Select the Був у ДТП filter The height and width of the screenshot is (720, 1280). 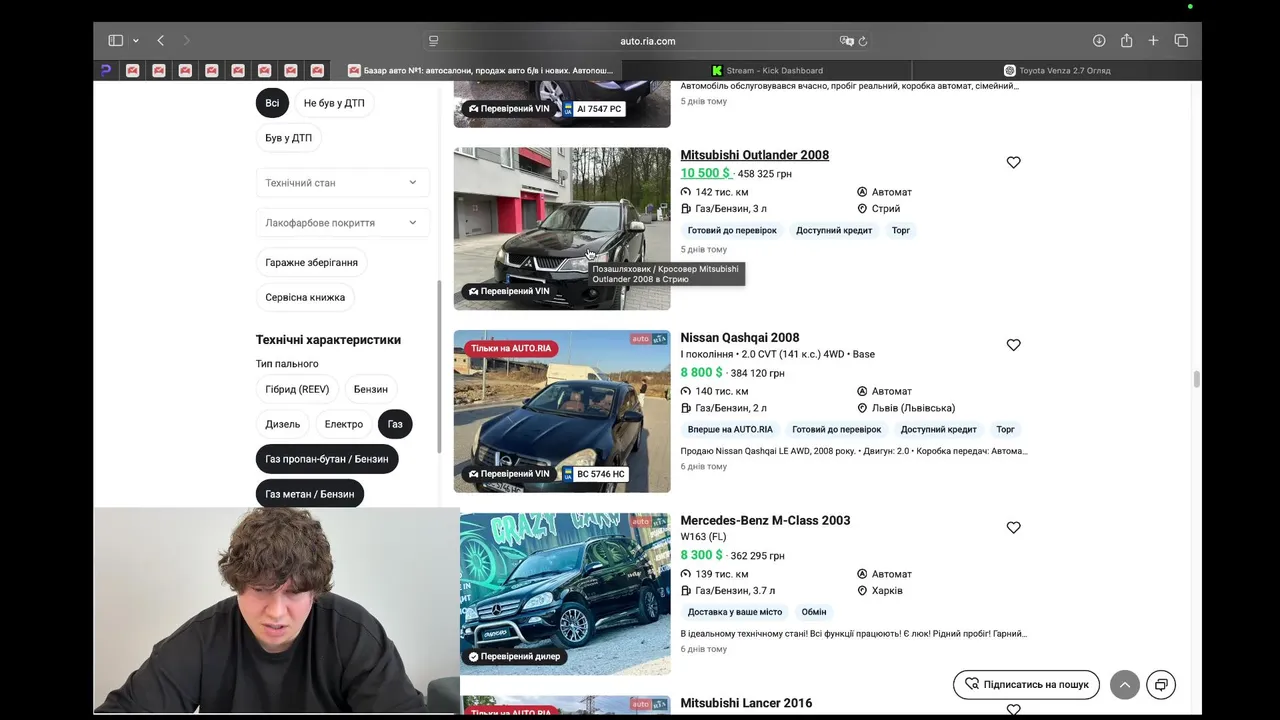[288, 138]
